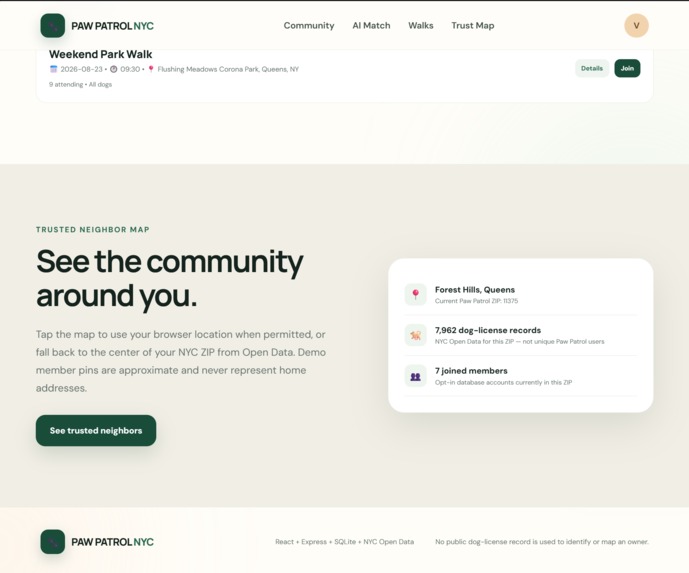Click React + Express + SQLite + NYC Open Data
689x573 pixels.
344,542
